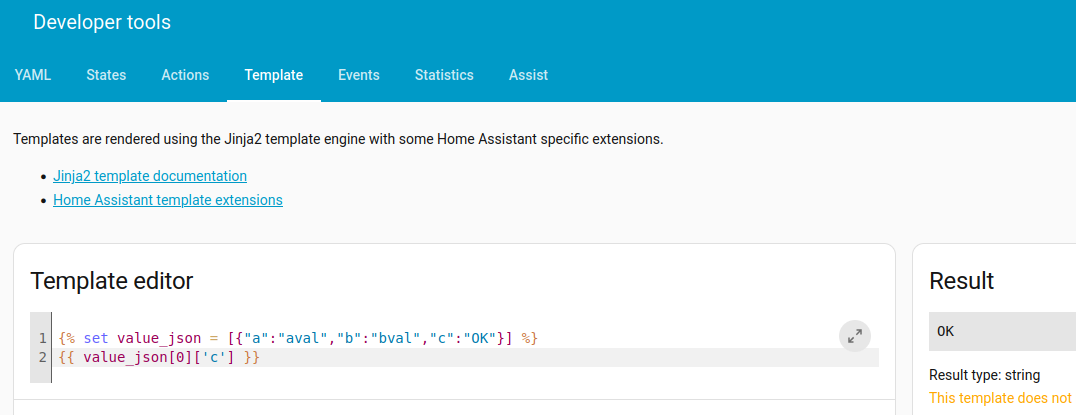Image resolution: width=1076 pixels, height=415 pixels.
Task: Click the first editor line setting value_json
Action: [x=300, y=338]
